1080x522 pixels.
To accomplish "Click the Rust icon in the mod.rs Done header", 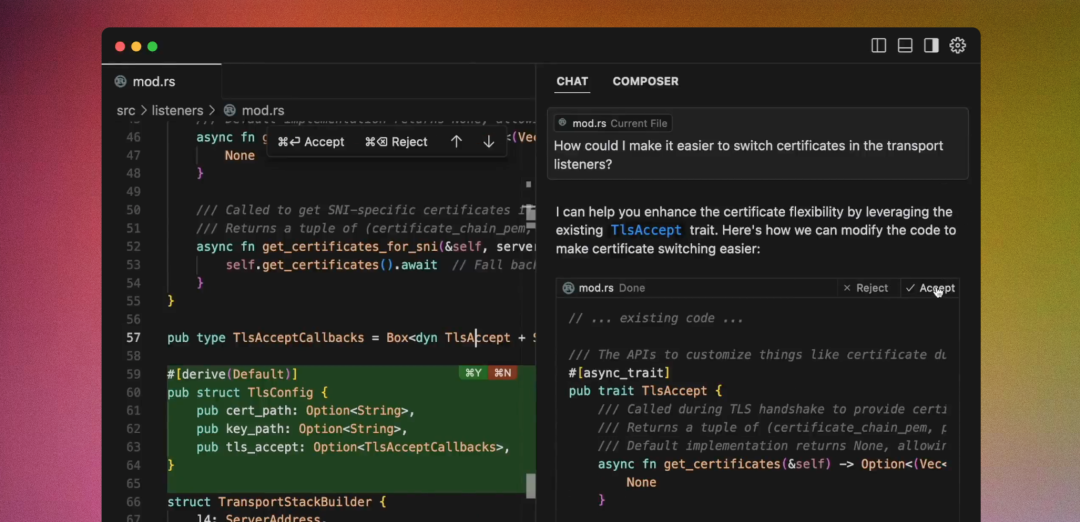I will [x=568, y=288].
